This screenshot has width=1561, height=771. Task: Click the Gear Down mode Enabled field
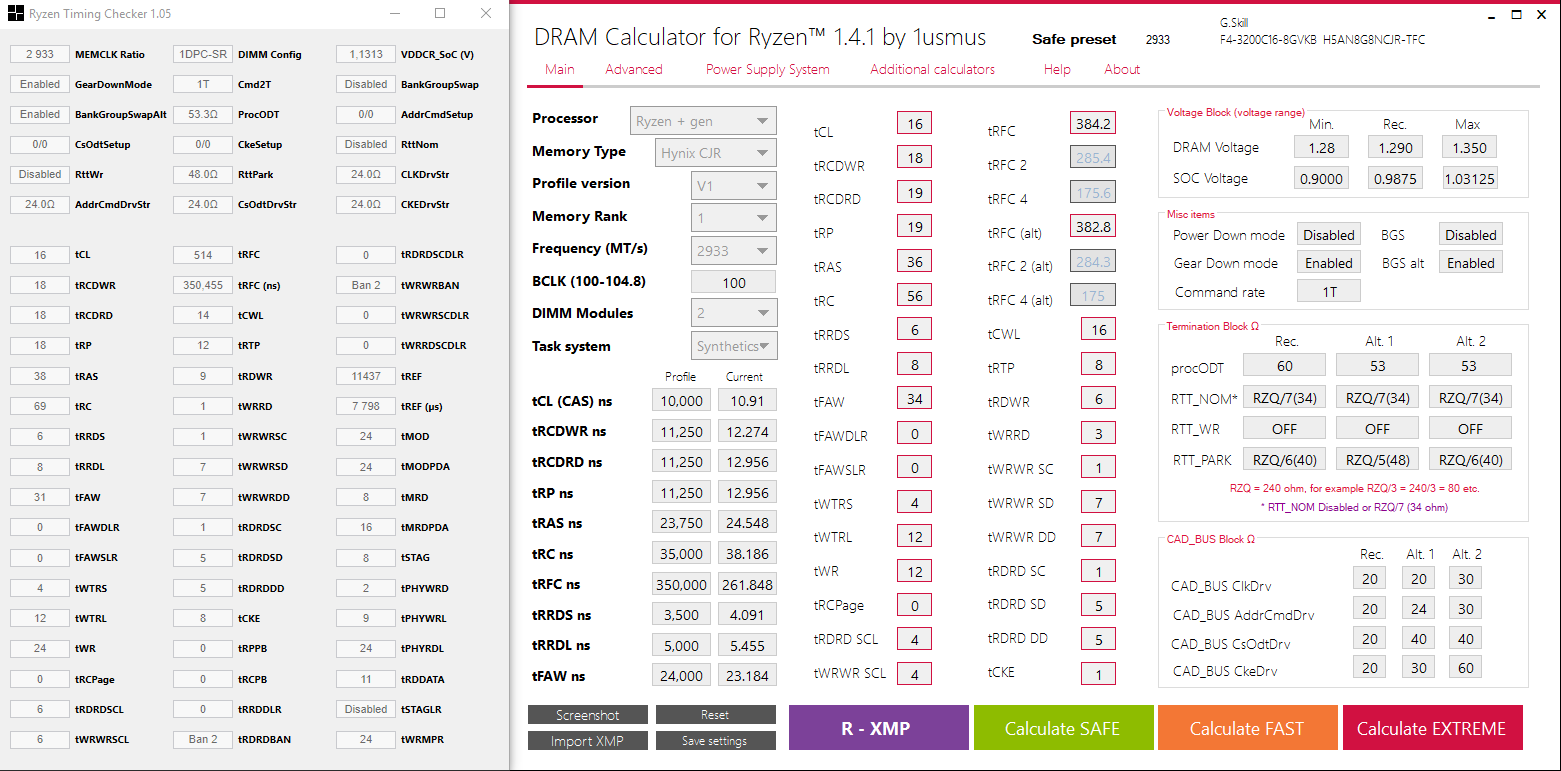[1329, 263]
